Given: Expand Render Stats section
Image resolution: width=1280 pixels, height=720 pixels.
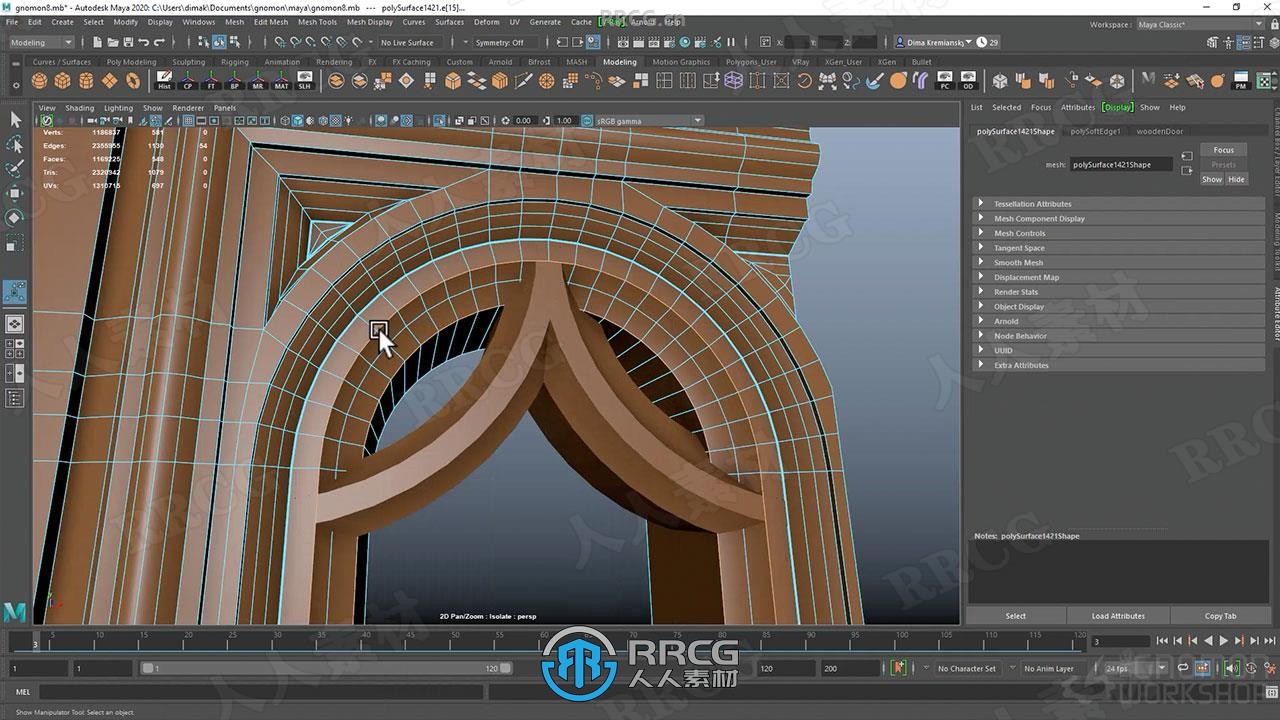Looking at the screenshot, I should 1120,292.
